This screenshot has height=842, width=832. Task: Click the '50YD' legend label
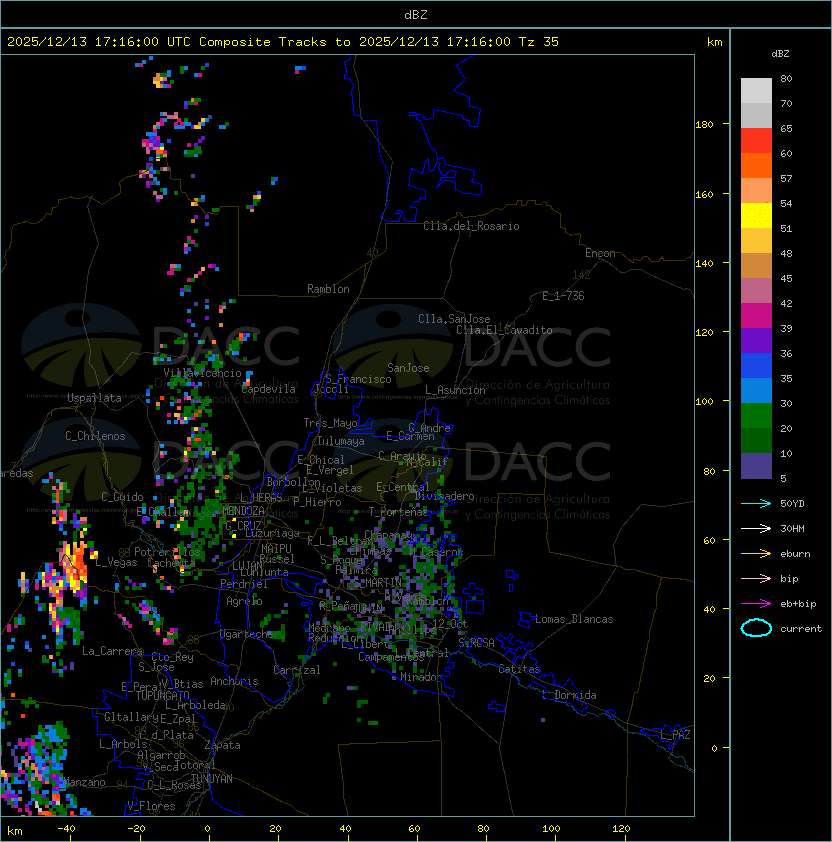tap(792, 504)
